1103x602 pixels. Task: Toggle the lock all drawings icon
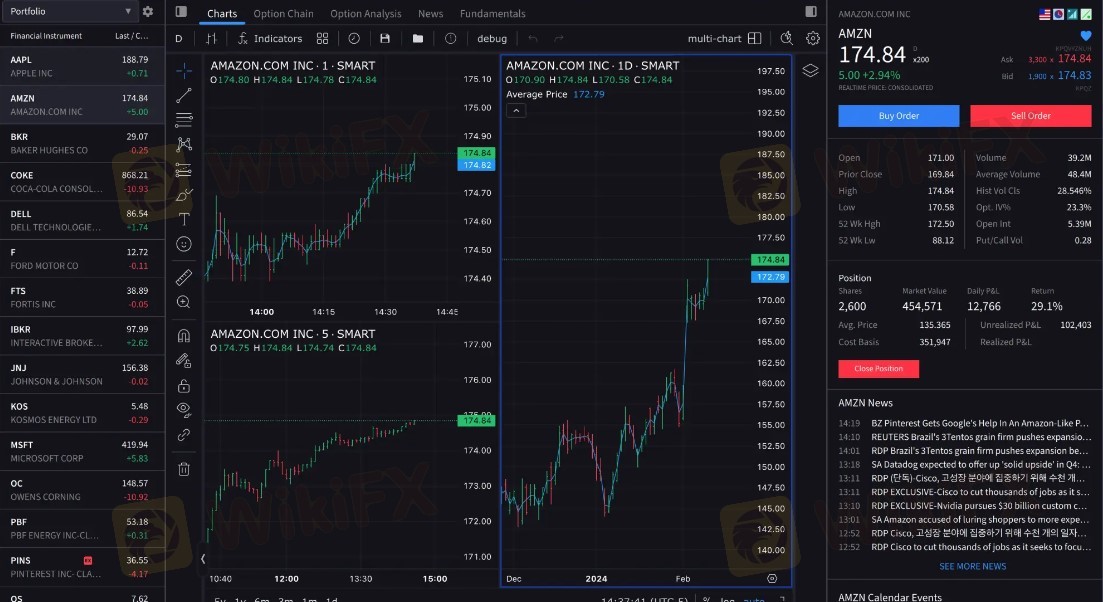pyautogui.click(x=184, y=385)
